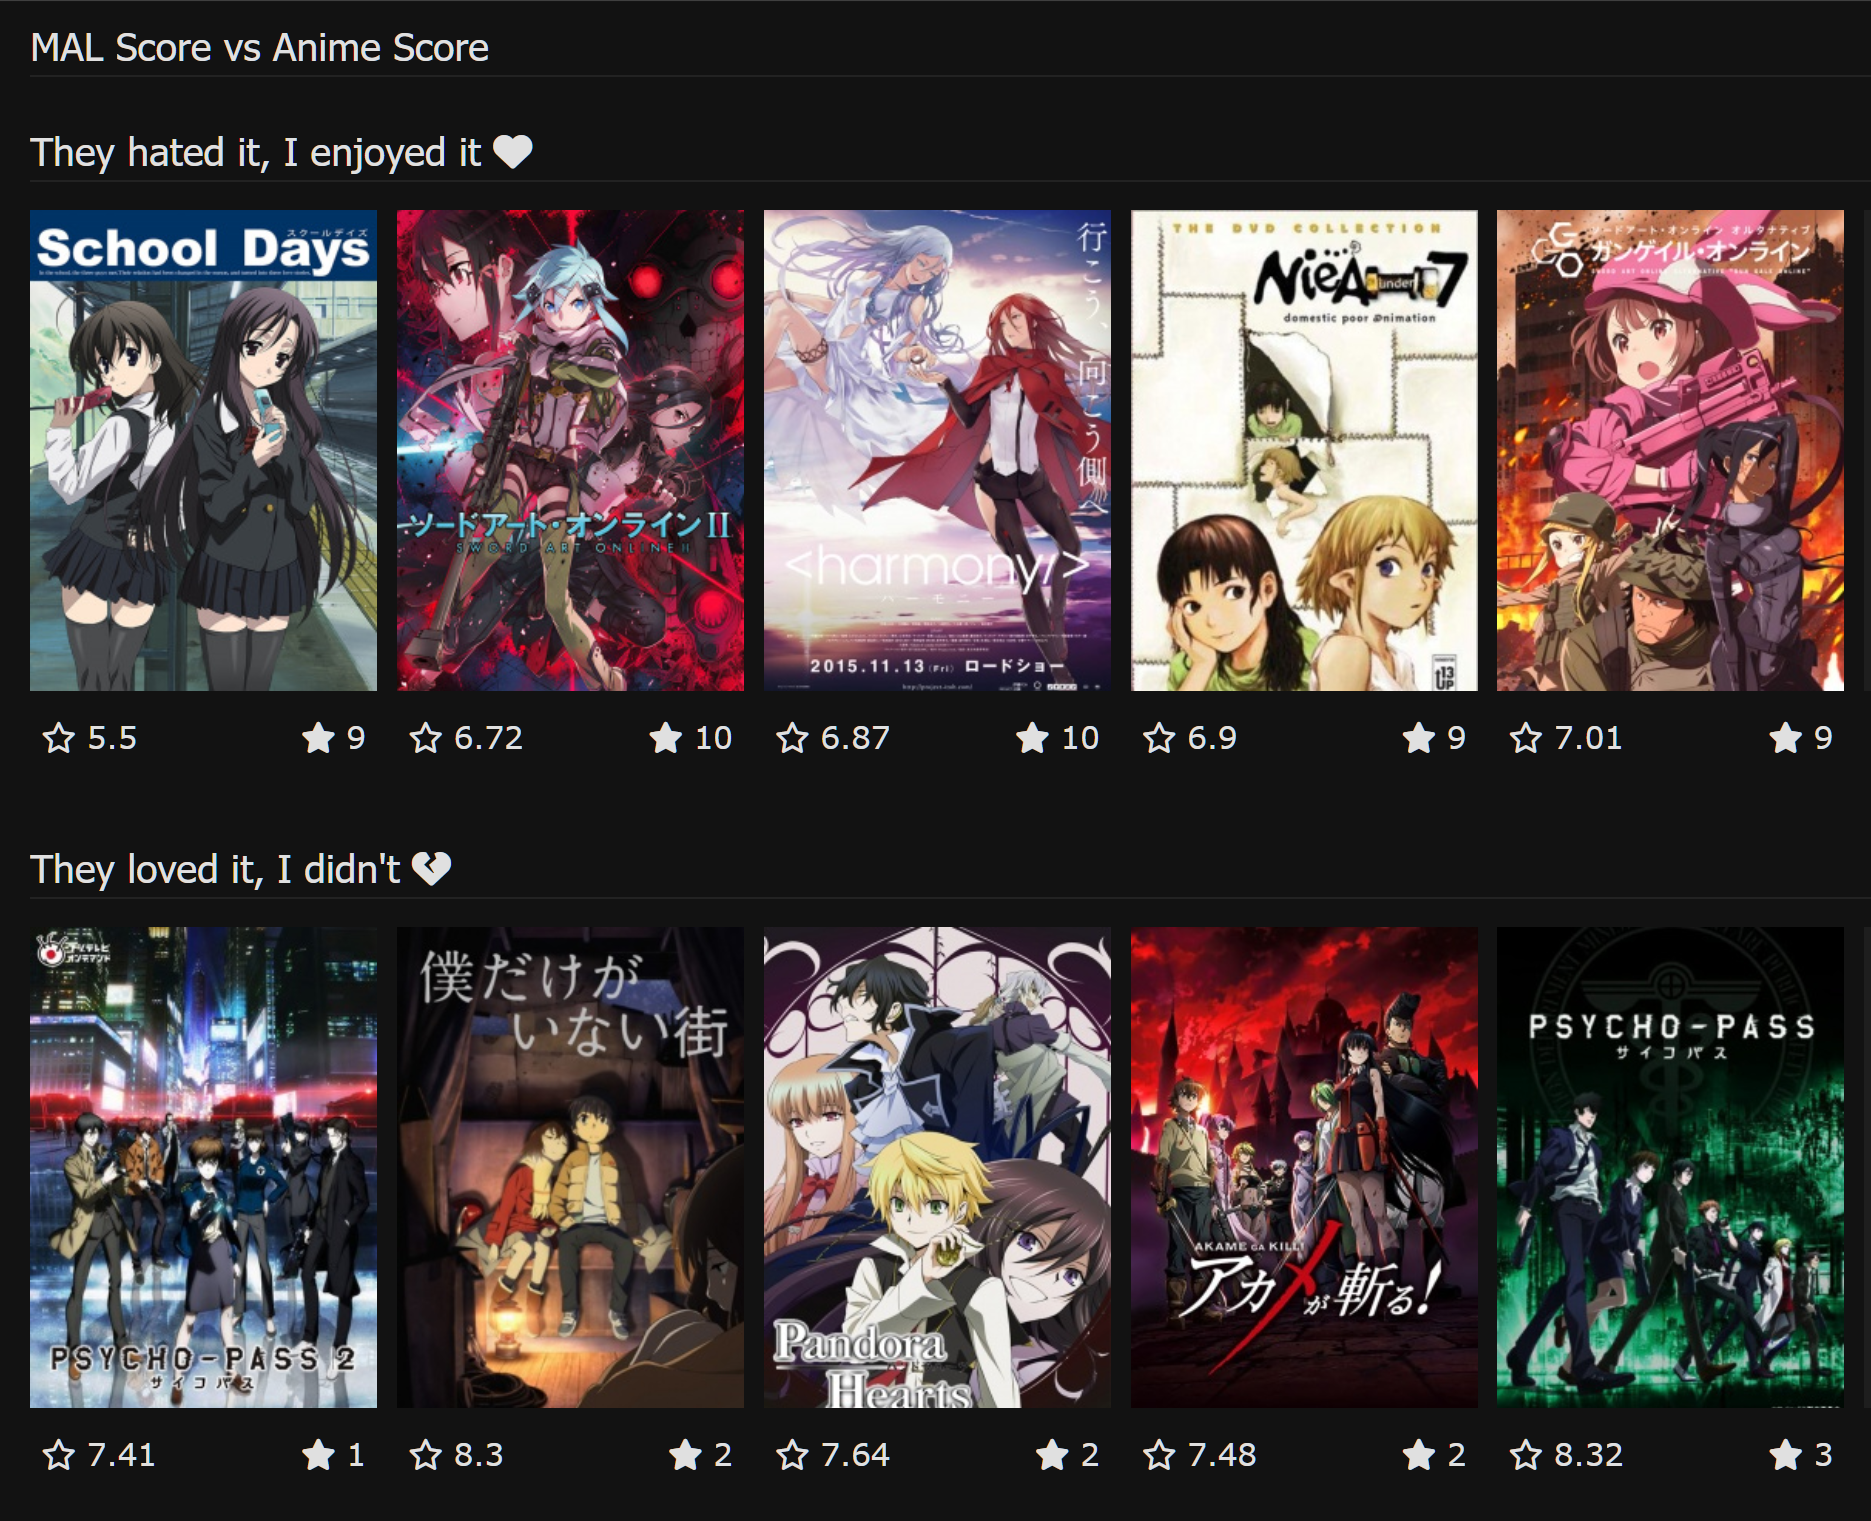Open the green Psycho-Pass poster
1871x1521 pixels.
tap(1670, 1167)
